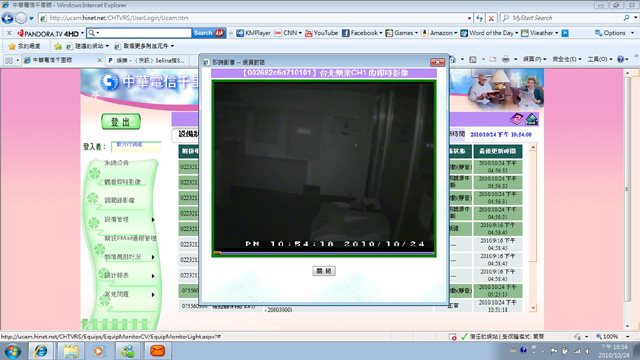Click the 關閉 button in the popup
Viewport: 640px width, 360px height.
(x=324, y=271)
